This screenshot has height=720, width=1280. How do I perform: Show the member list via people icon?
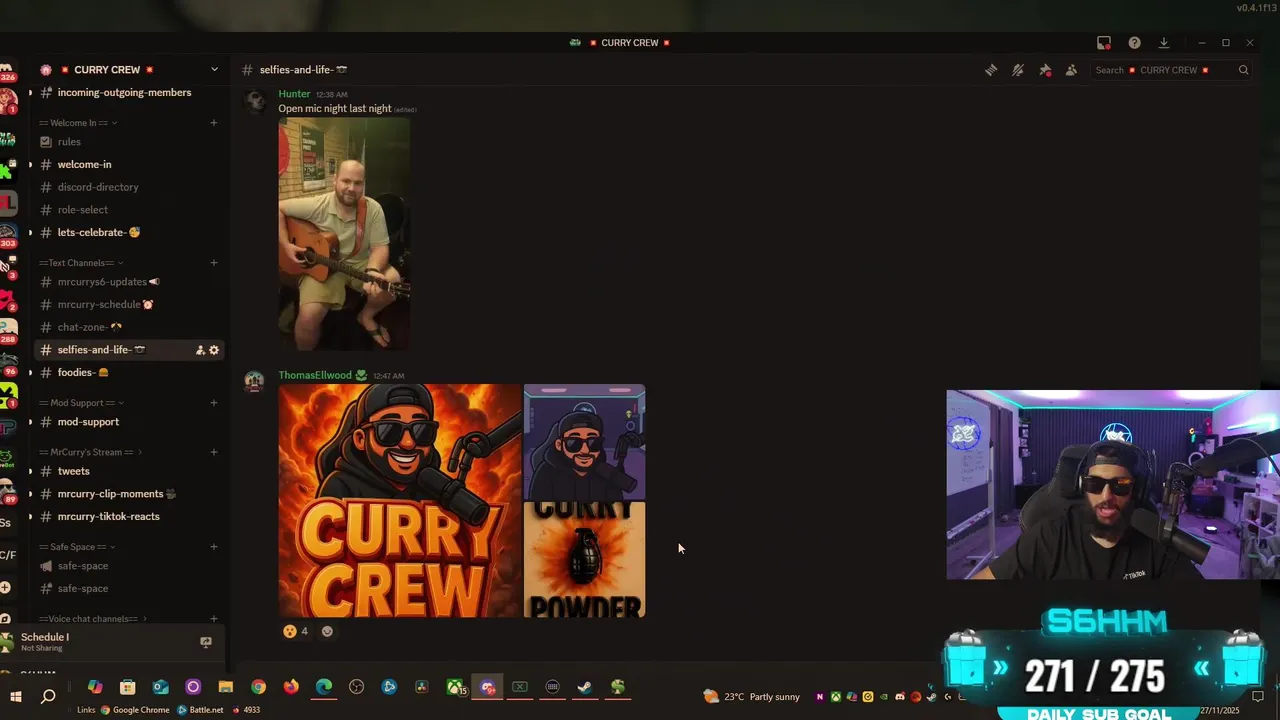(x=1071, y=70)
